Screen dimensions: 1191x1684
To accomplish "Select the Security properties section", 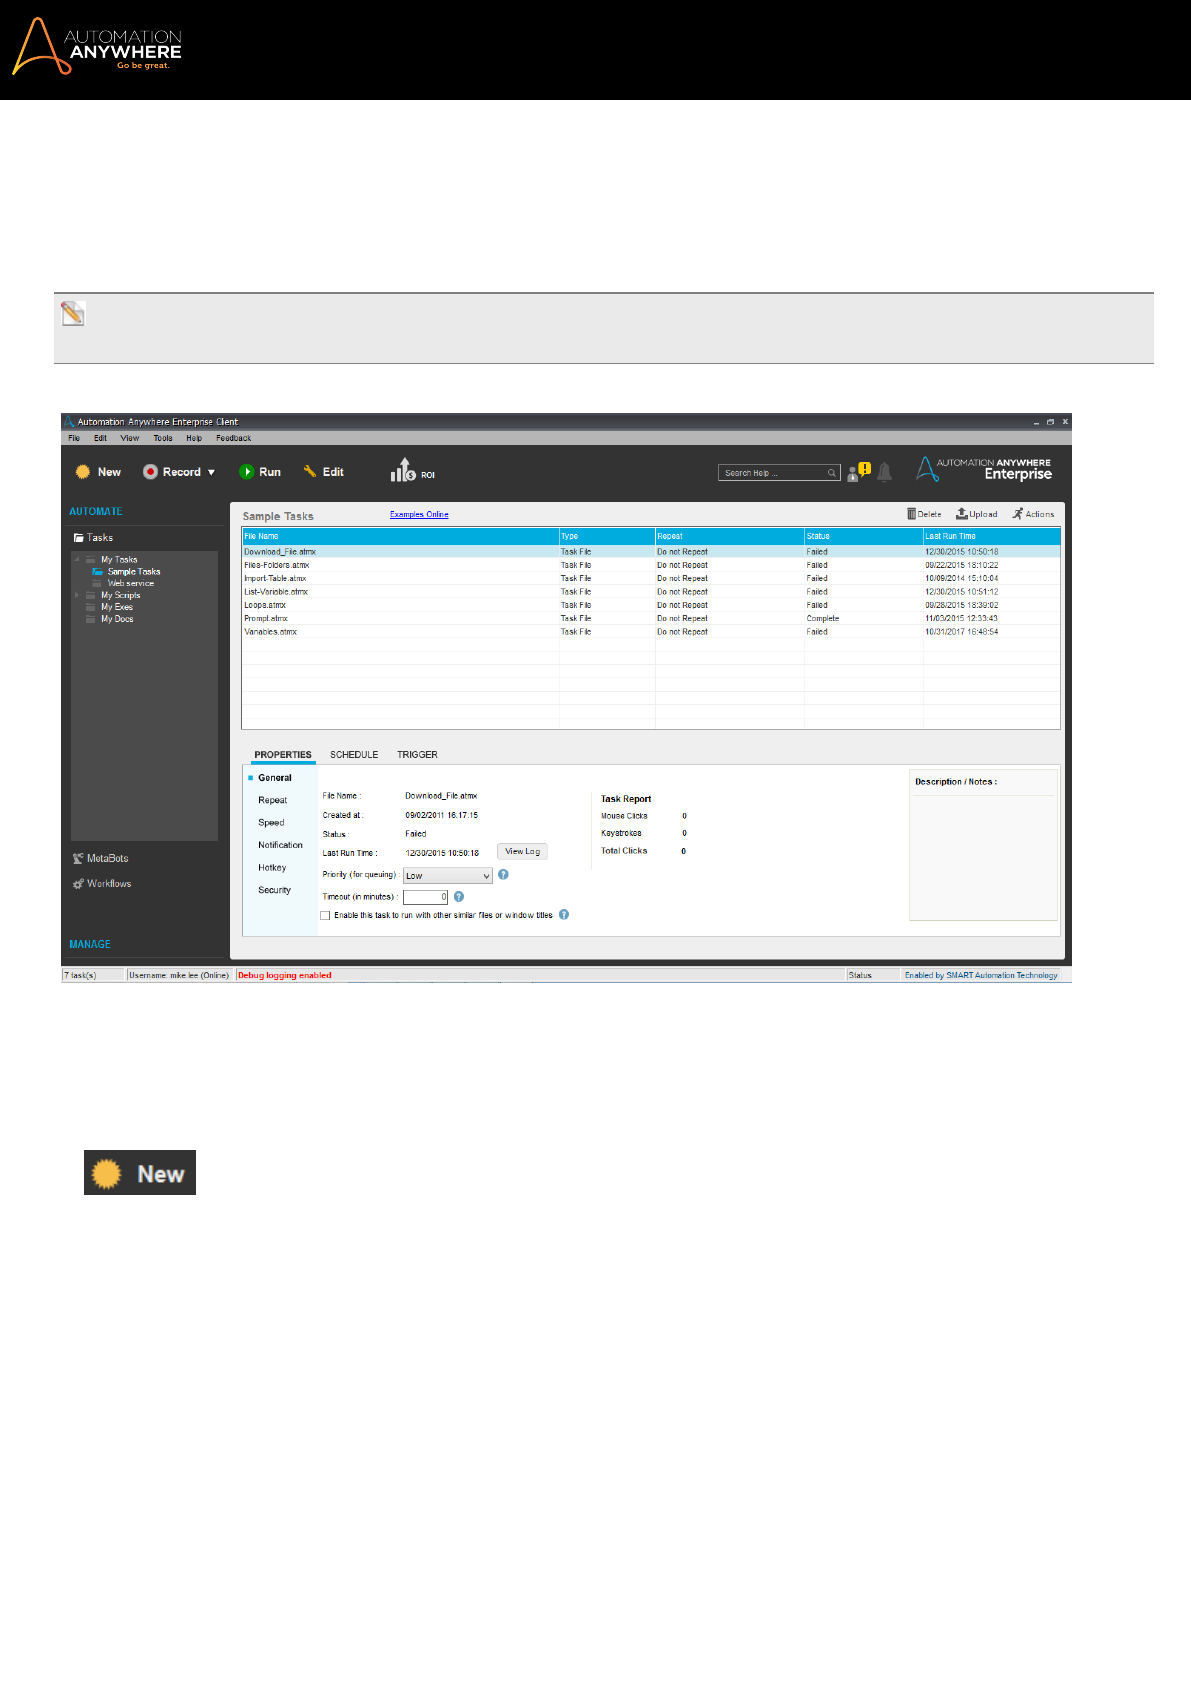I will (x=274, y=890).
